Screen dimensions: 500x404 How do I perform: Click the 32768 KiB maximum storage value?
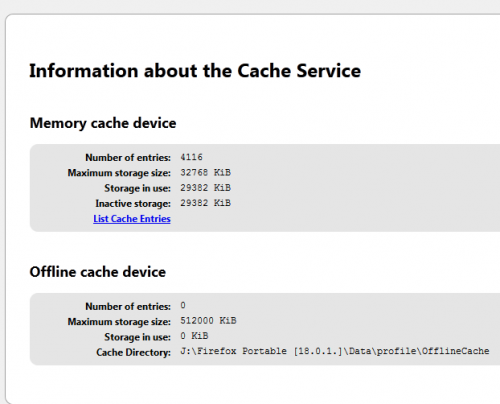205,172
